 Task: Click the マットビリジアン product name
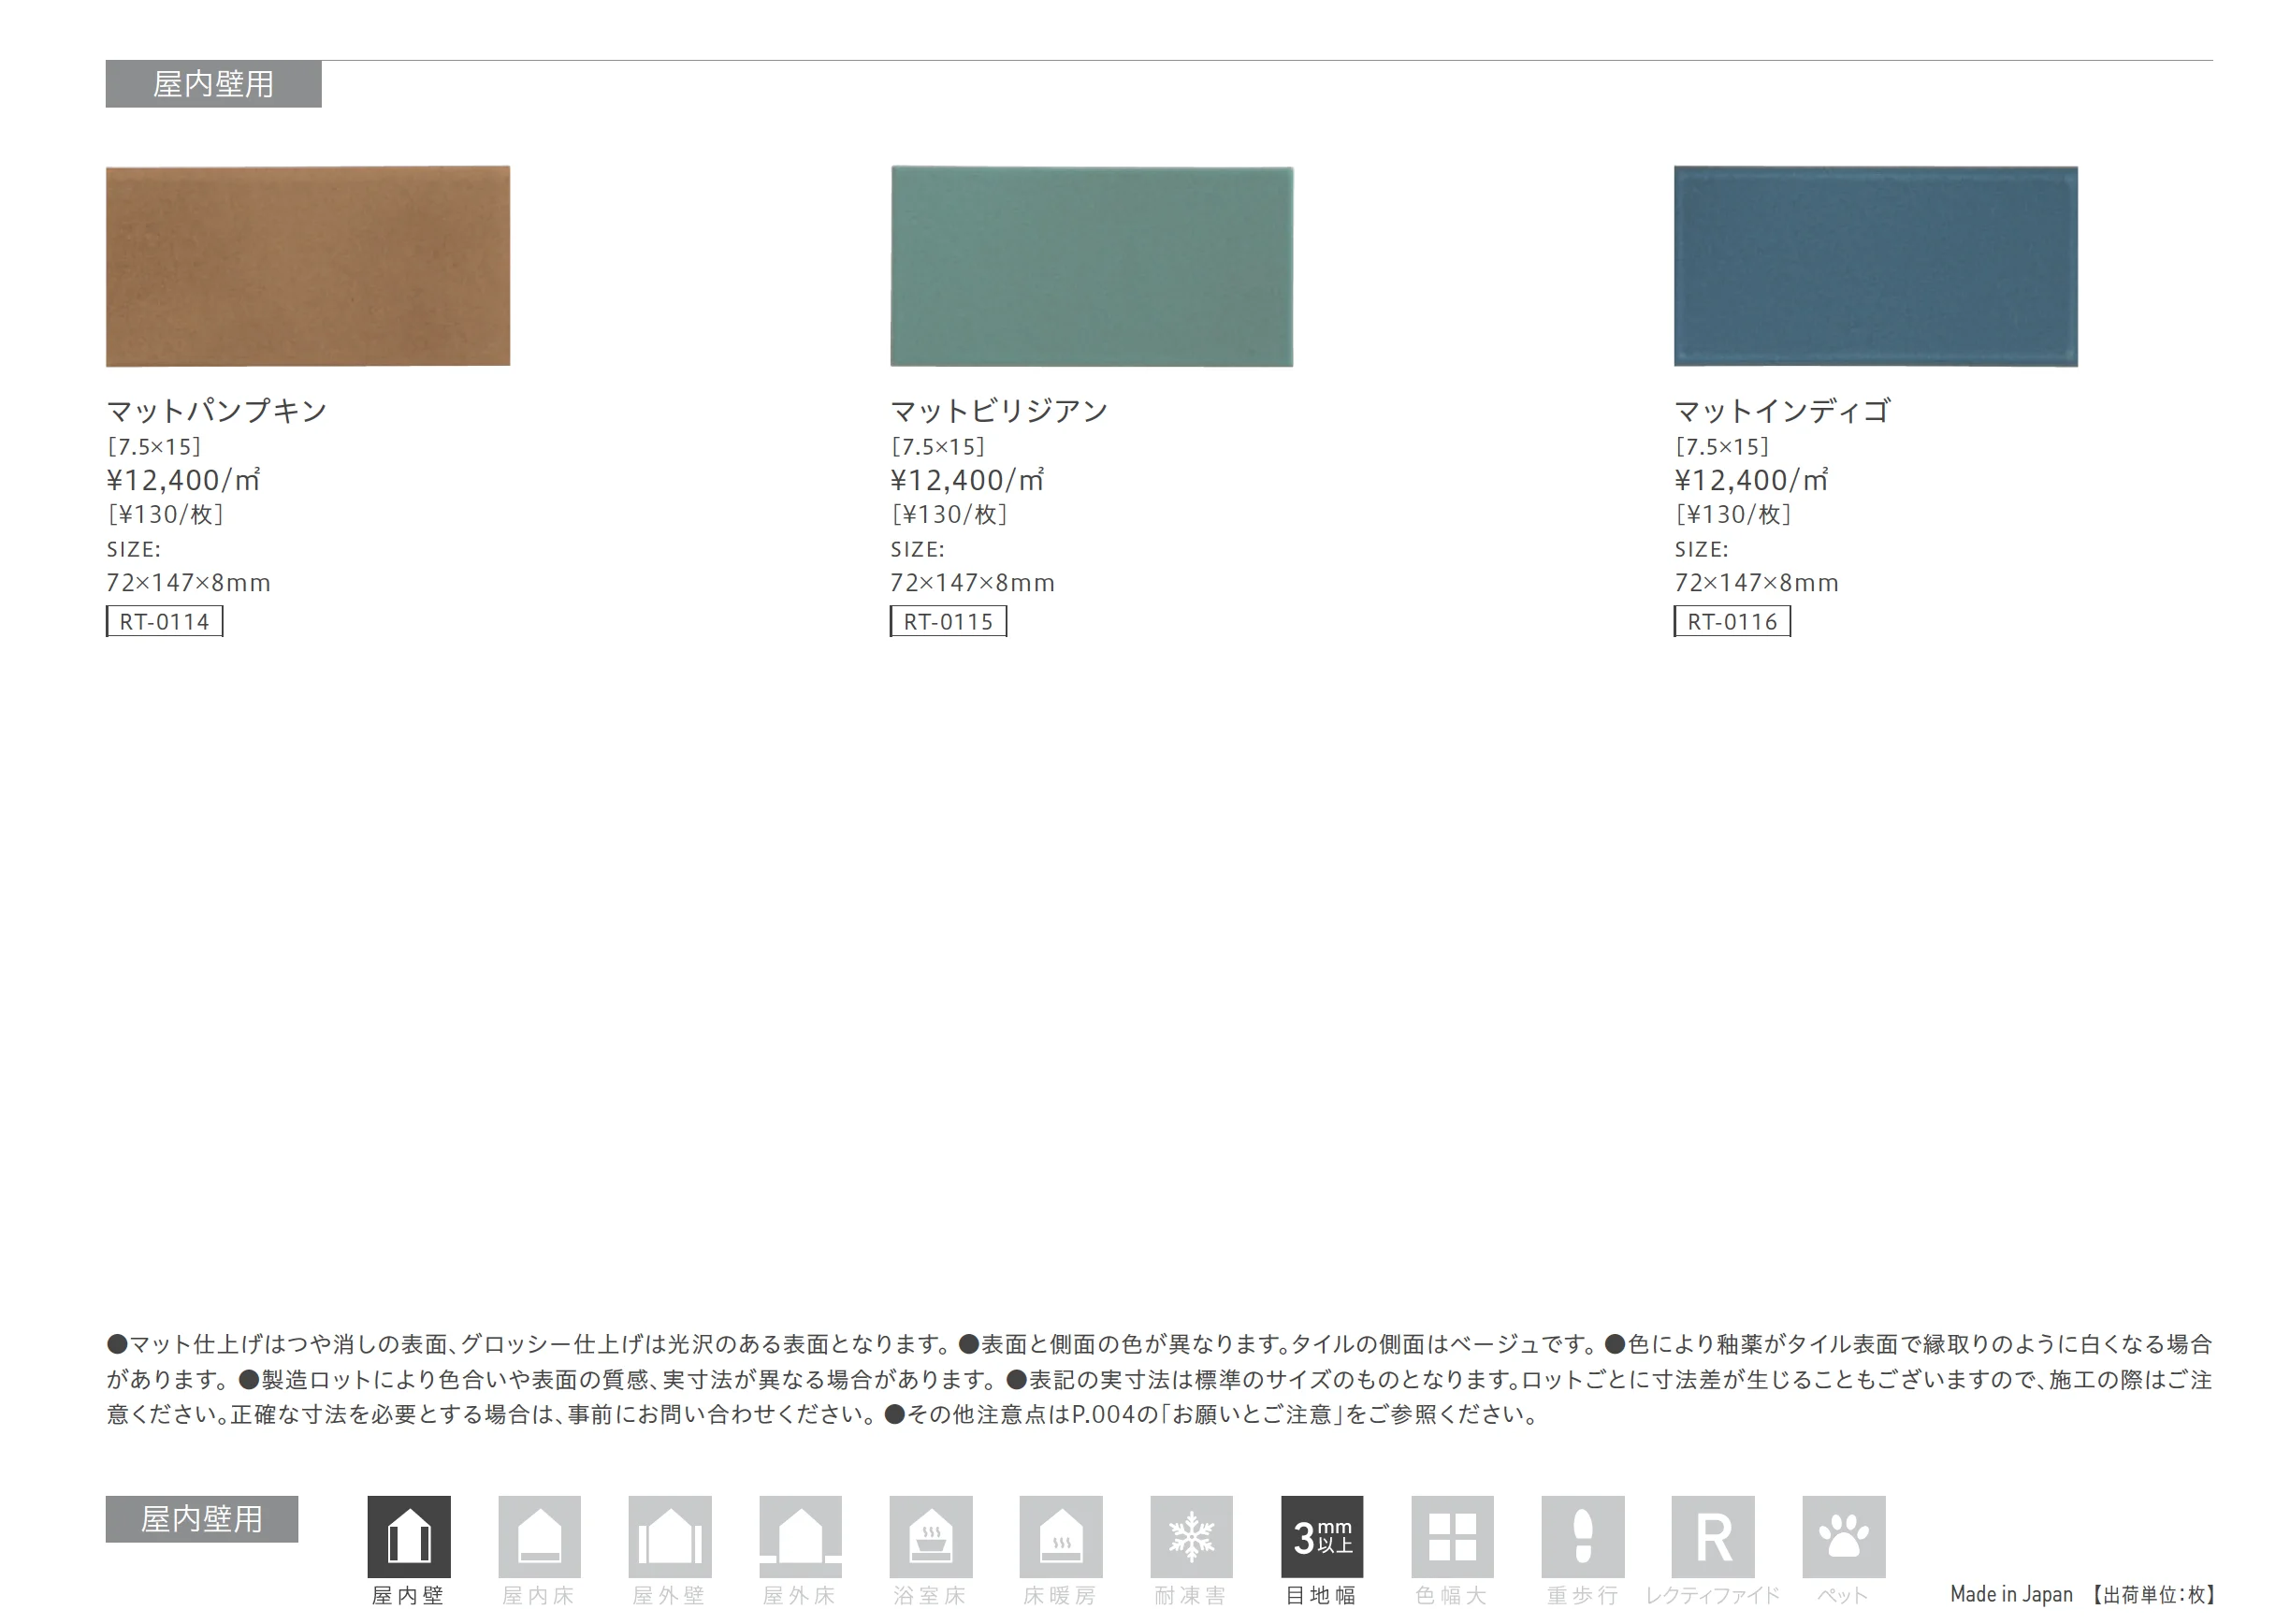click(1000, 411)
